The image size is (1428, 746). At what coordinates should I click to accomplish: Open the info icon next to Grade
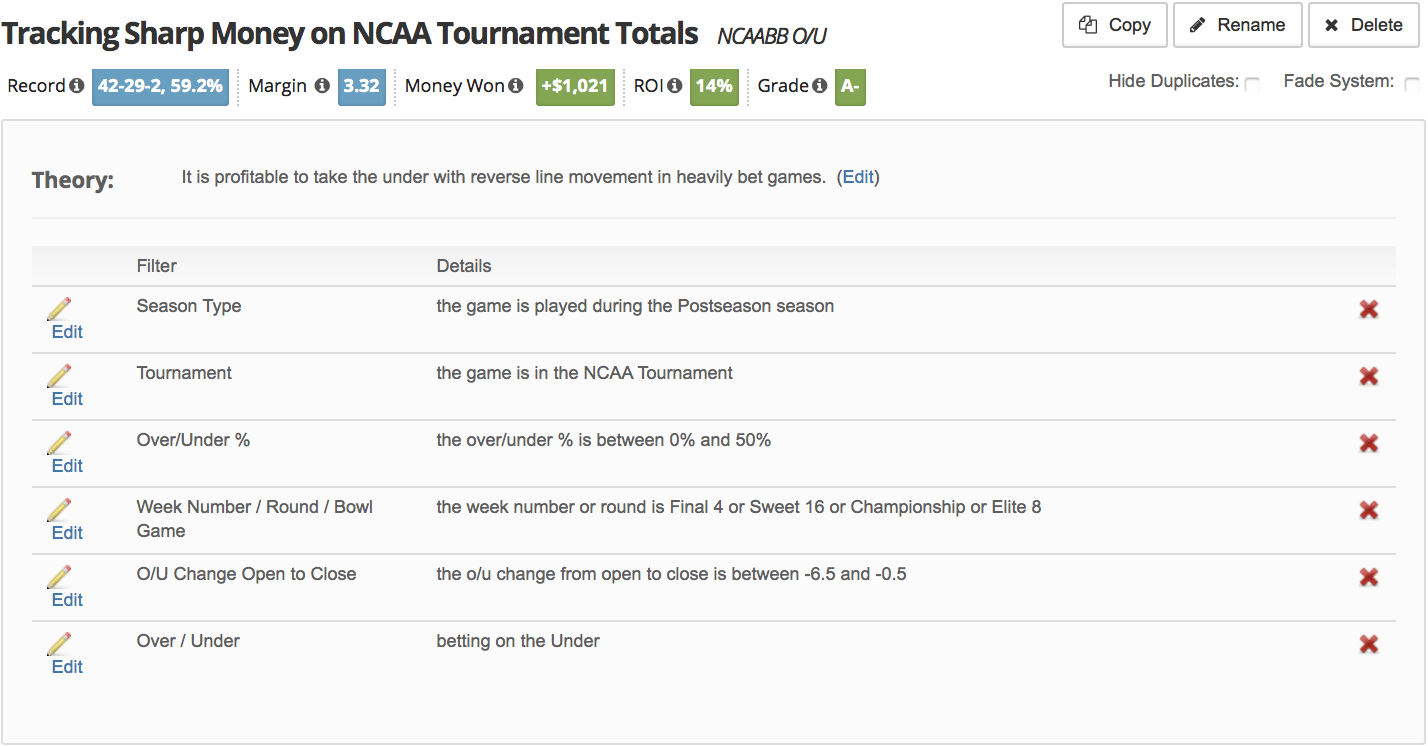tap(820, 86)
